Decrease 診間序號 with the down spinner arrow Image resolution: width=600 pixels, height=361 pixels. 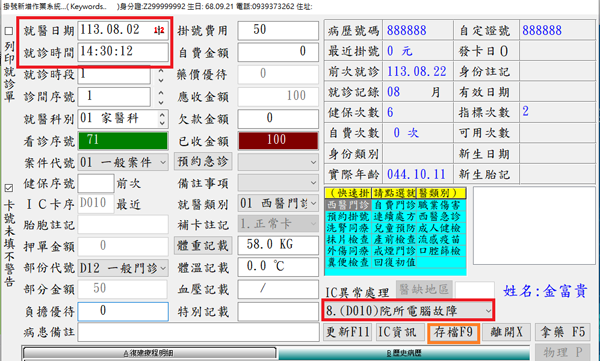point(161,102)
